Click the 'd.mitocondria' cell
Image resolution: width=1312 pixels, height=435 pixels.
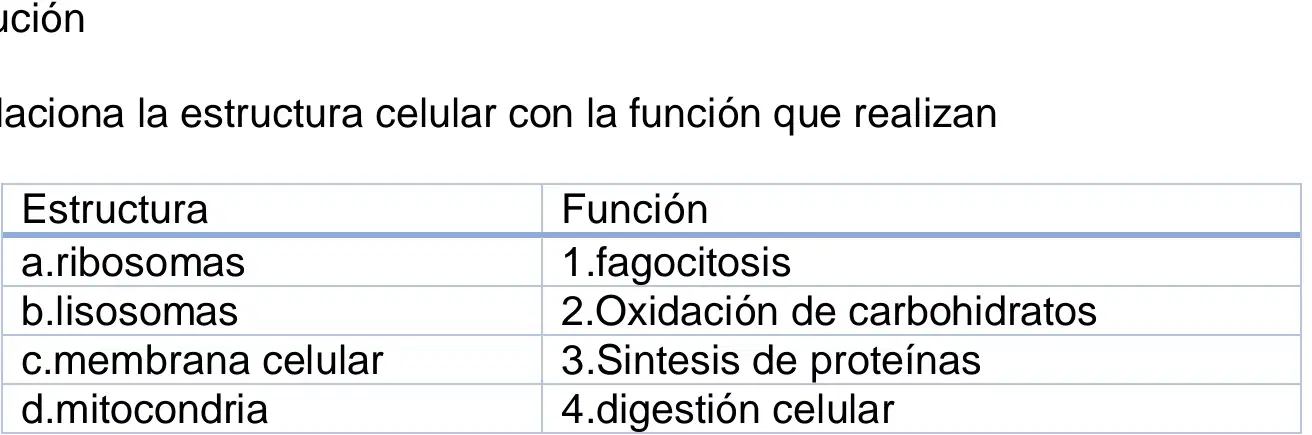point(277,409)
